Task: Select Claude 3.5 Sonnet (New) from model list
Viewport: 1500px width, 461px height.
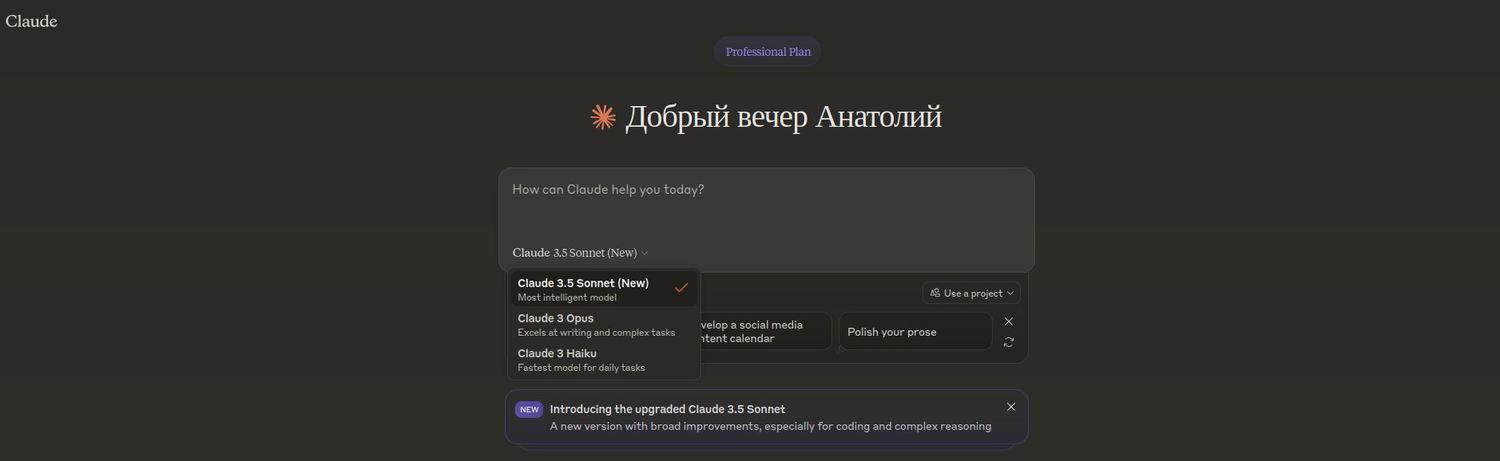Action: 603,289
